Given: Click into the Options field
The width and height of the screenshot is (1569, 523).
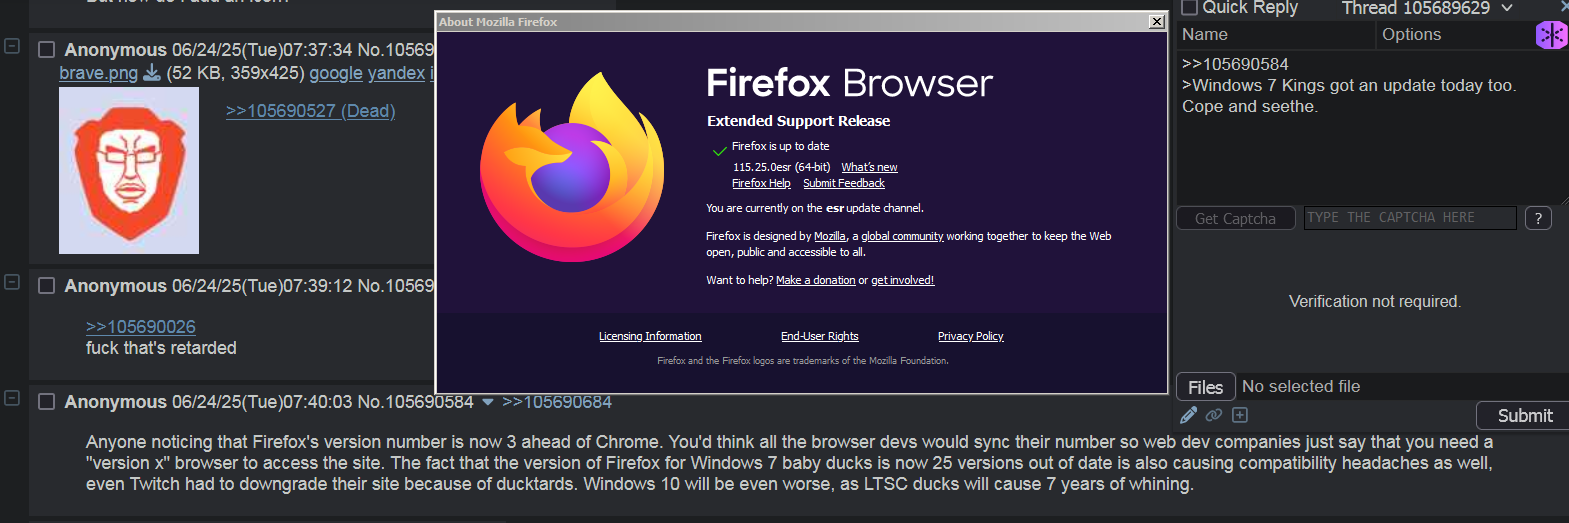Looking at the screenshot, I should [x=1455, y=35].
